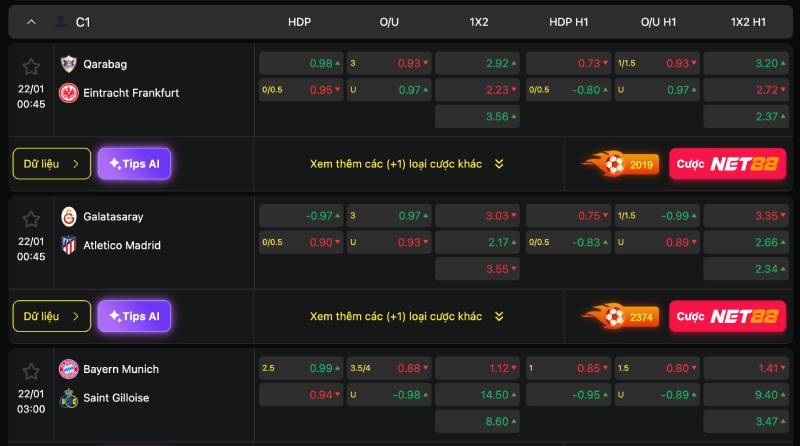Collapse the C1 league section chevron
The image size is (800, 446).
coord(31,22)
